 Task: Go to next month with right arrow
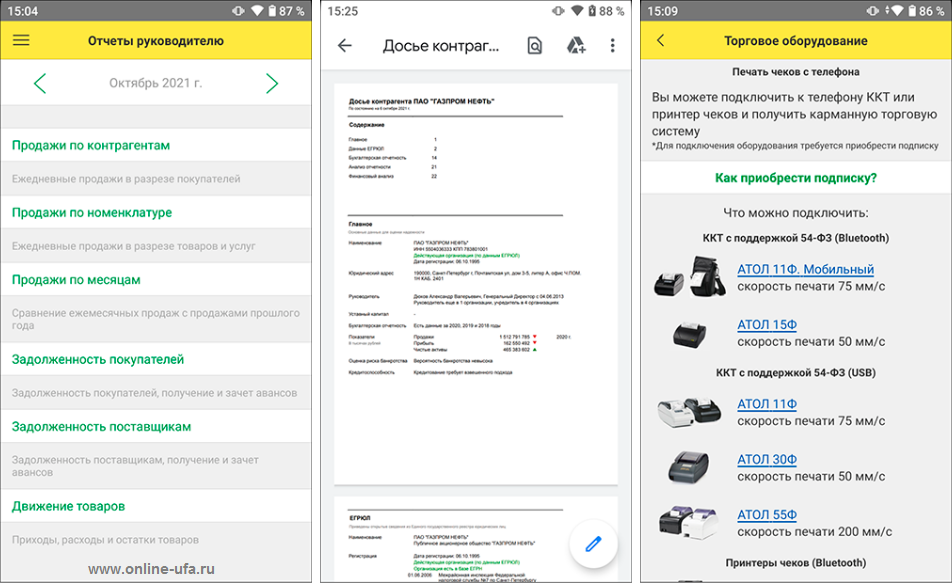[272, 83]
